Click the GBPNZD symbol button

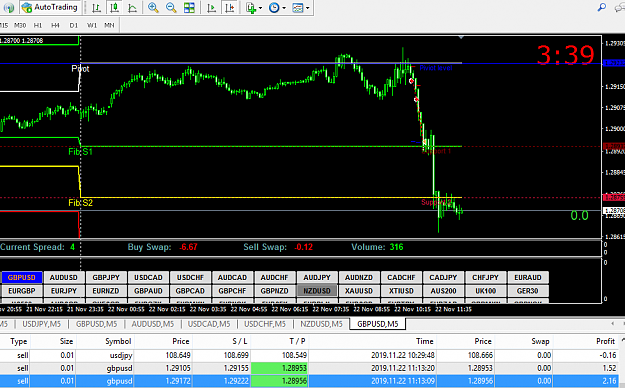275,291
